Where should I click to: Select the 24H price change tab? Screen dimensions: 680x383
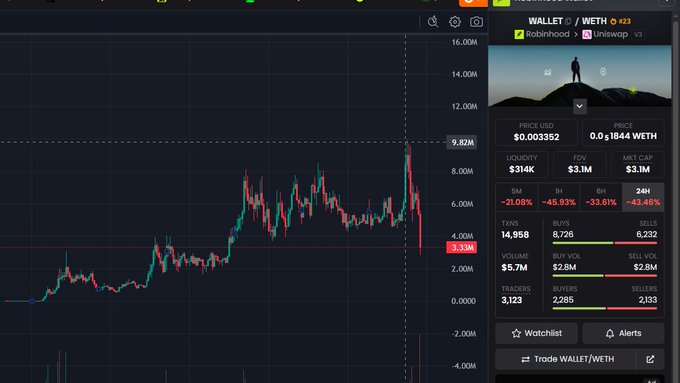(643, 197)
